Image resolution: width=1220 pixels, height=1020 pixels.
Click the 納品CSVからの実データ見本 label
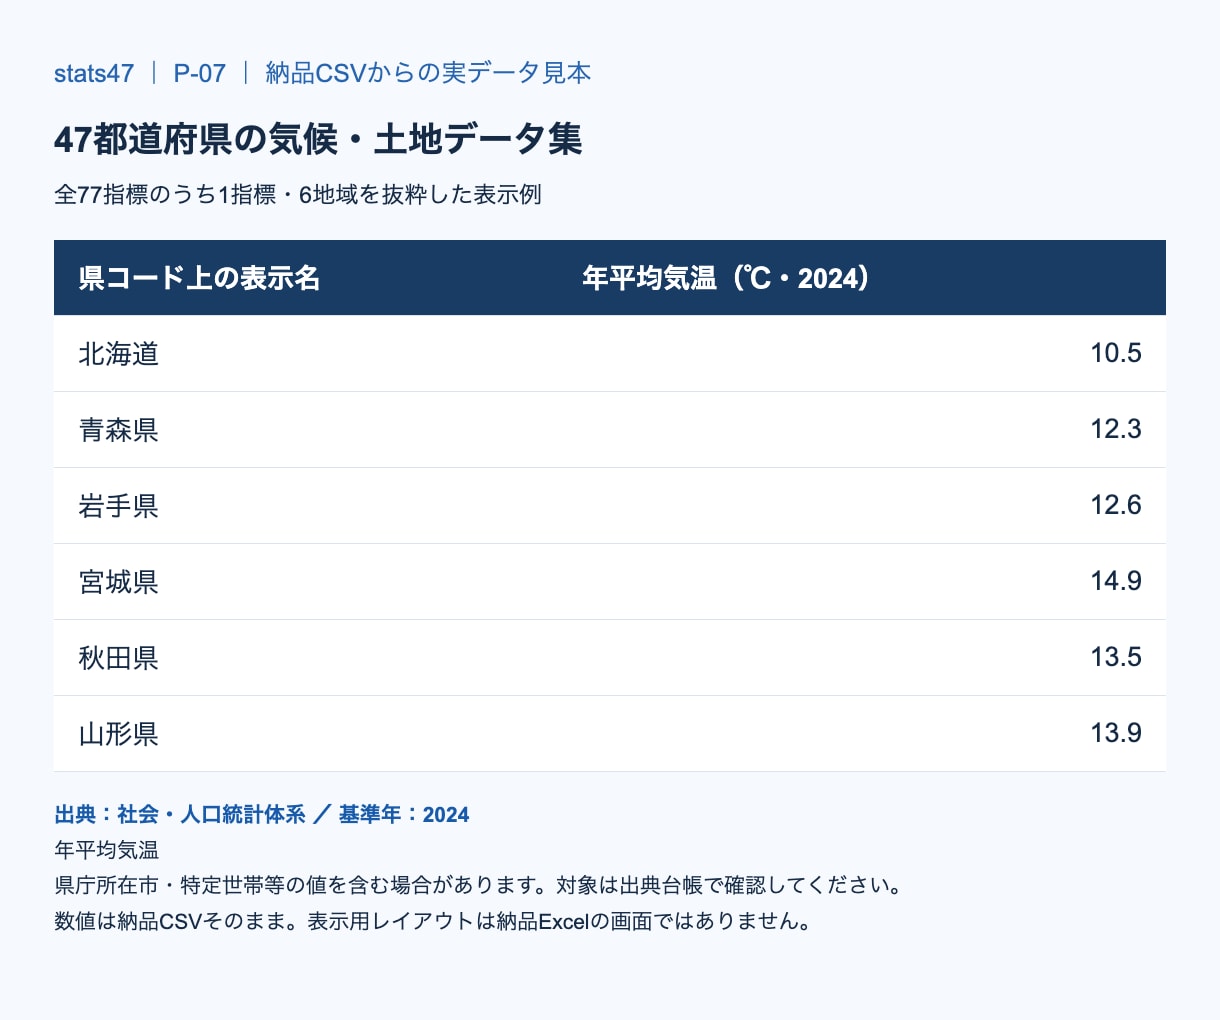[428, 73]
